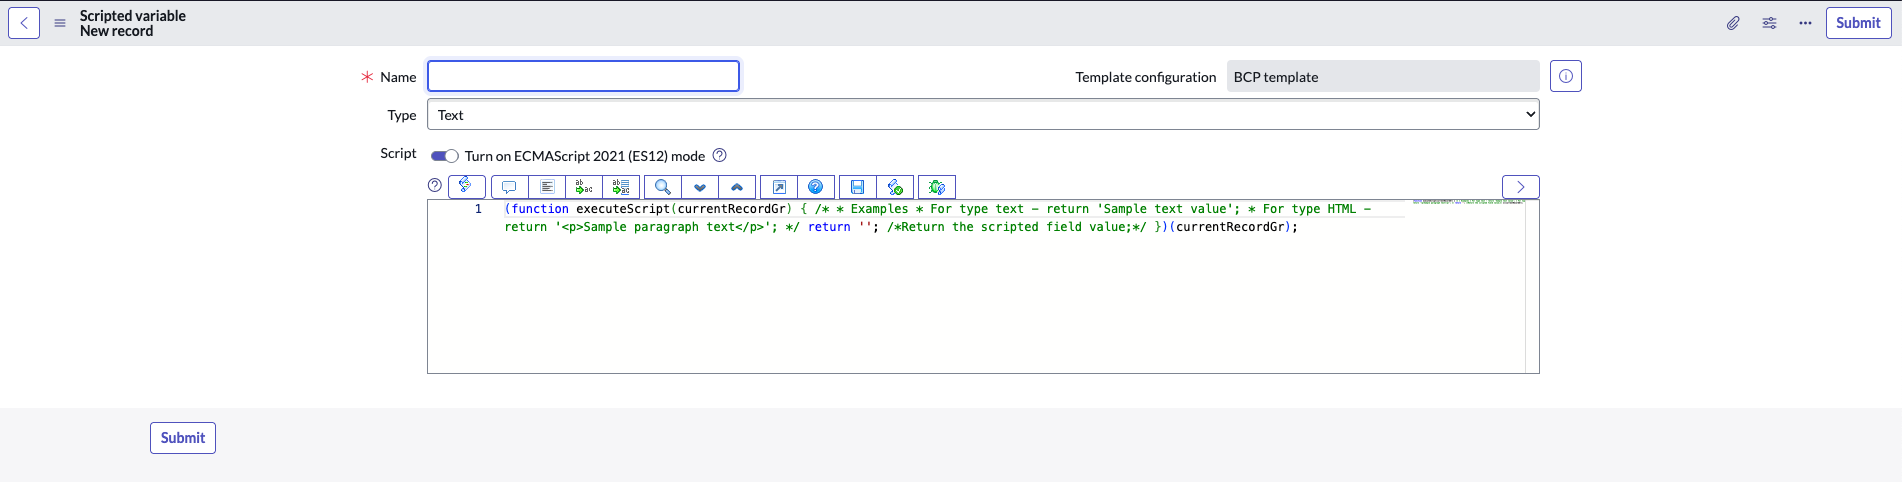Open the Type dropdown showing Text
The image size is (1902, 482).
pos(983,115)
